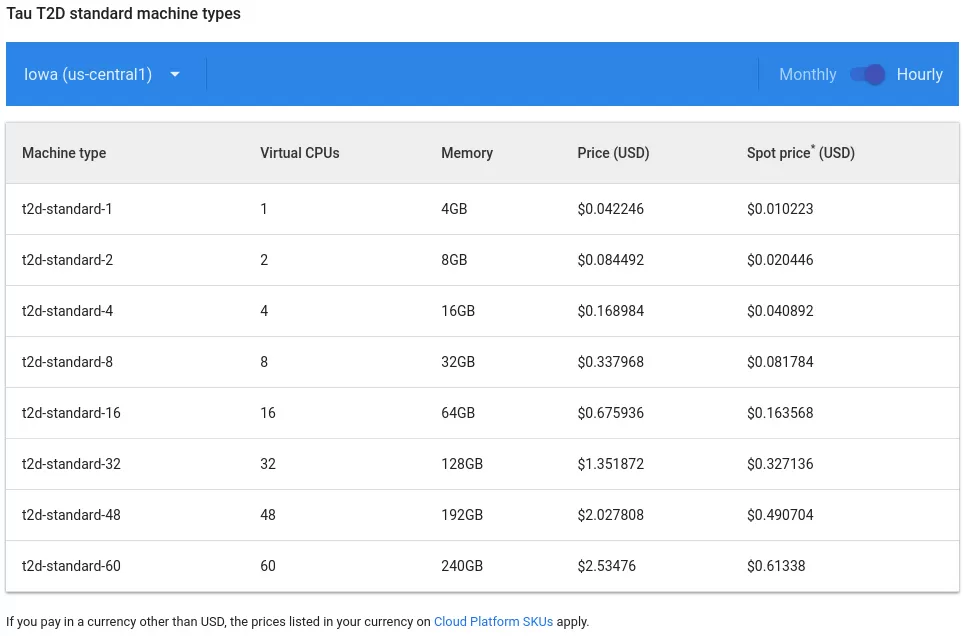The image size is (966, 636).
Task: Click the $0.163568 spot price
Action: [x=780, y=413]
